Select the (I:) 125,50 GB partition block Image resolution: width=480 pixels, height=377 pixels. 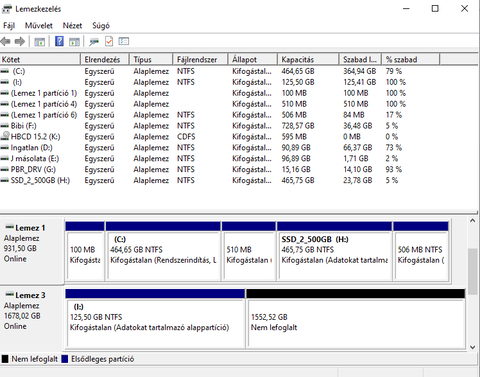[x=155, y=319]
